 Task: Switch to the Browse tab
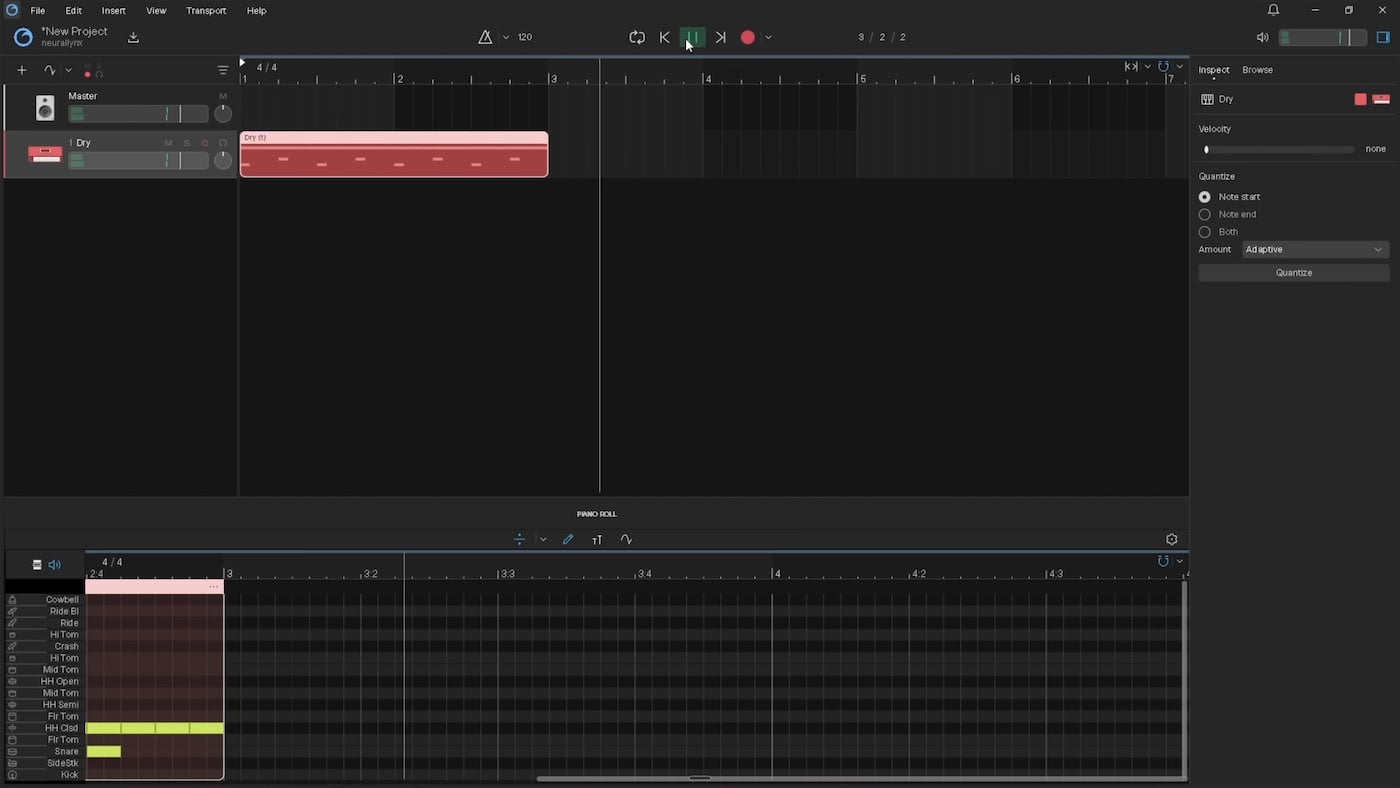click(x=1257, y=69)
